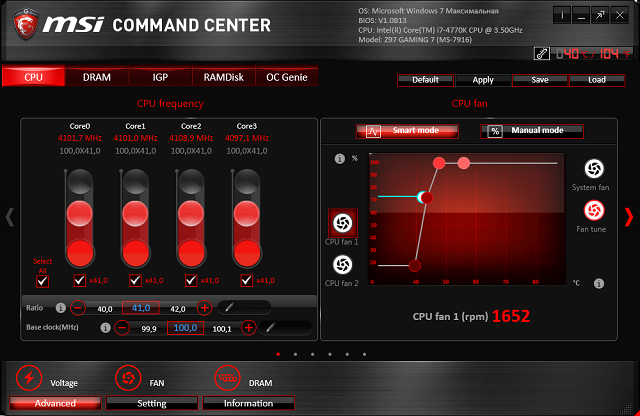Decrease Base clock with minus button
The height and width of the screenshot is (416, 640).
click(x=122, y=327)
